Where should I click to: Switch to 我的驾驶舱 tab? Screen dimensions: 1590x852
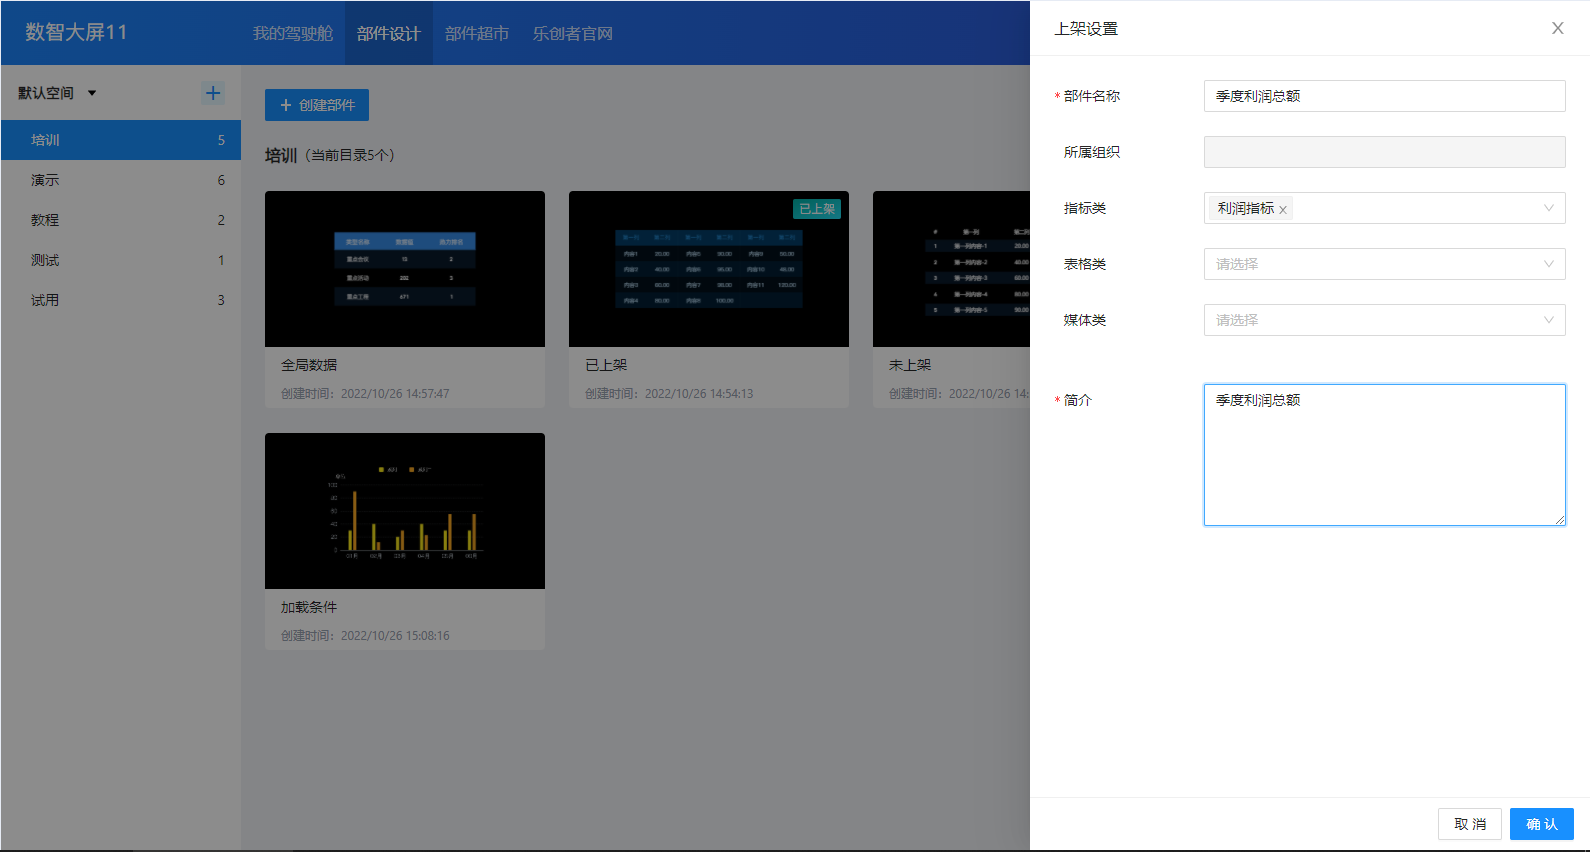292,33
